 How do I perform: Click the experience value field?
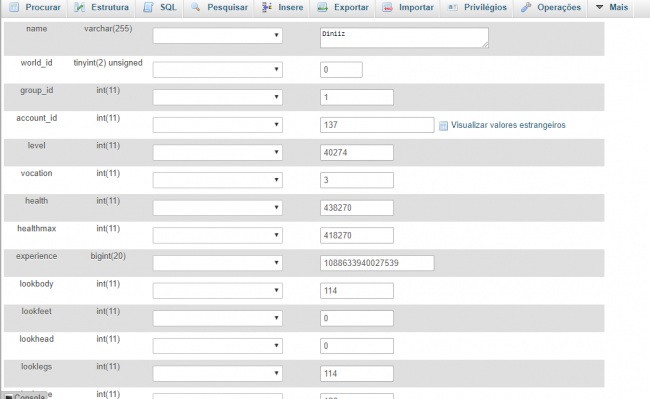tap(377, 263)
